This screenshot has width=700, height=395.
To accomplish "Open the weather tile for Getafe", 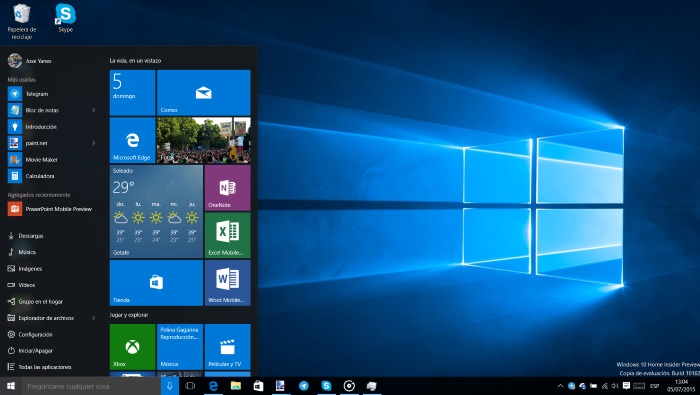I will pyautogui.click(x=156, y=212).
